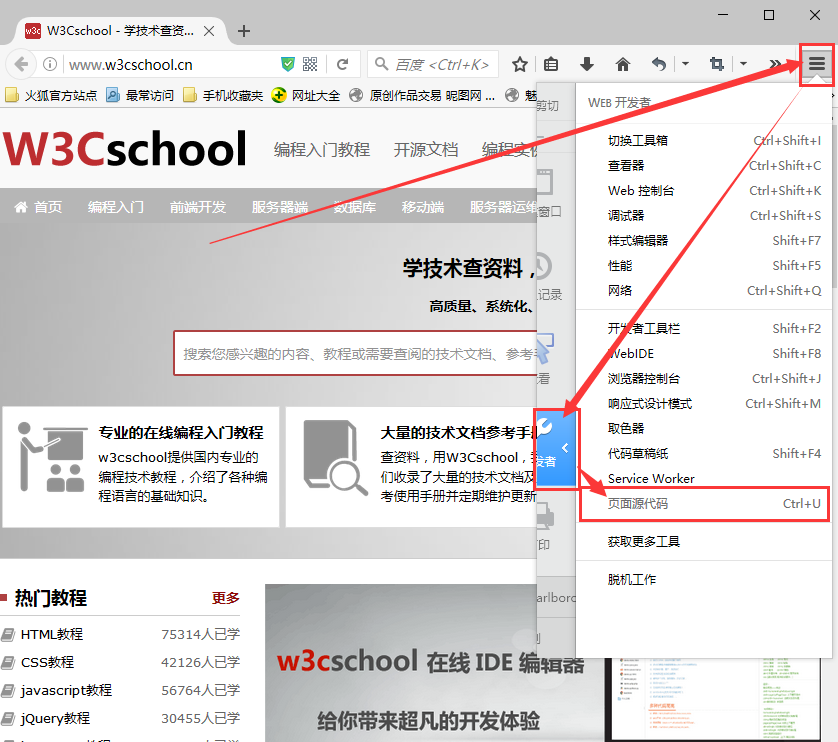
Task: Click the home icon in site nav
Action: [x=21, y=207]
